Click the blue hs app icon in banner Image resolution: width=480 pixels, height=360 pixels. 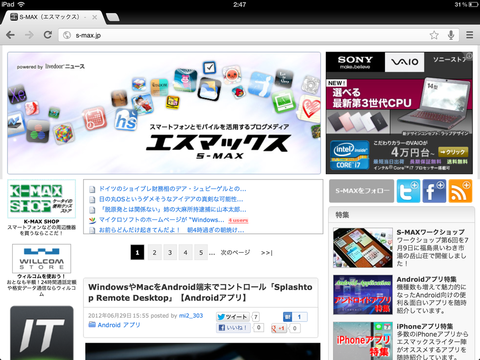(x=126, y=120)
